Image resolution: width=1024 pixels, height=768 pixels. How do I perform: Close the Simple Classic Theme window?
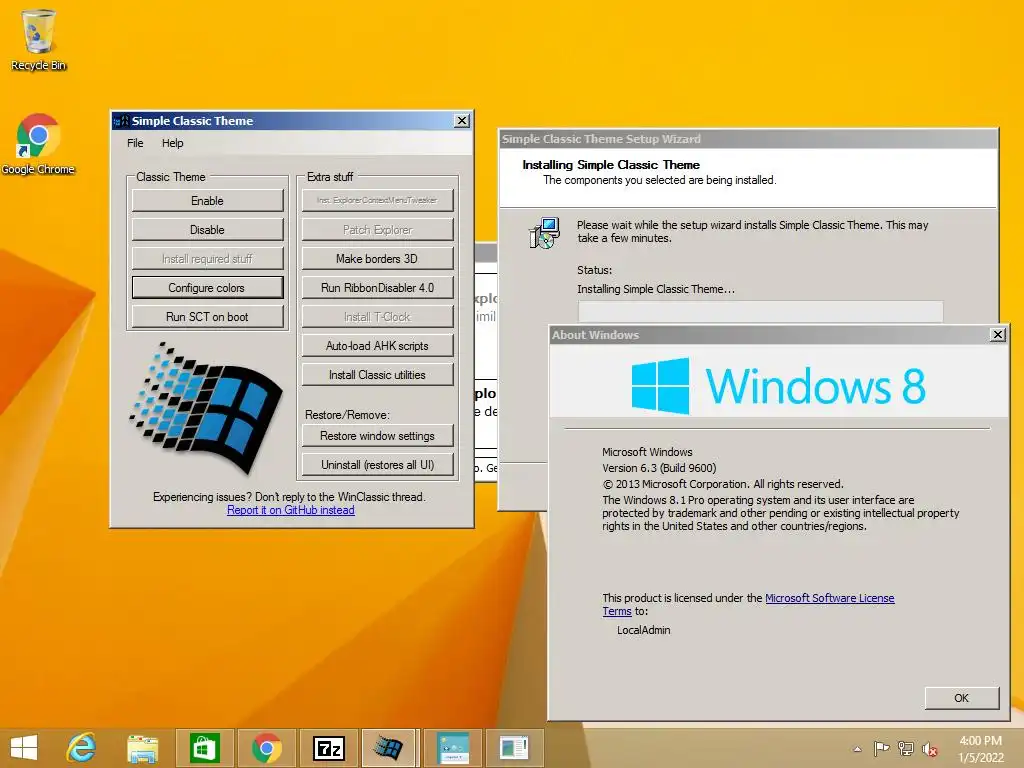coord(462,121)
